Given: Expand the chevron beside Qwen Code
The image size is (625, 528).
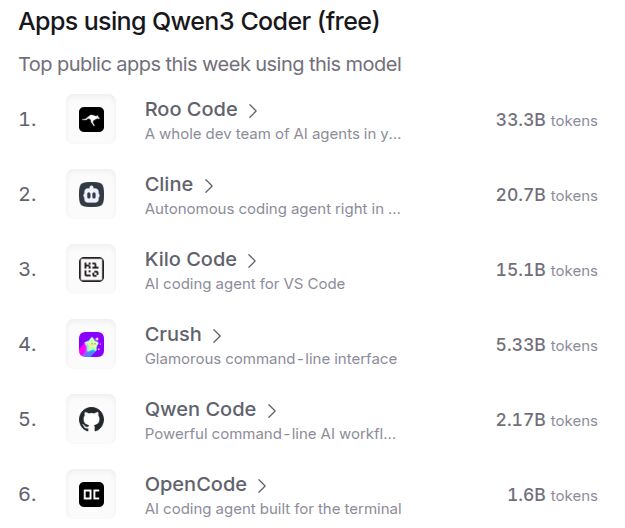Looking at the screenshot, I should click(x=271, y=410).
